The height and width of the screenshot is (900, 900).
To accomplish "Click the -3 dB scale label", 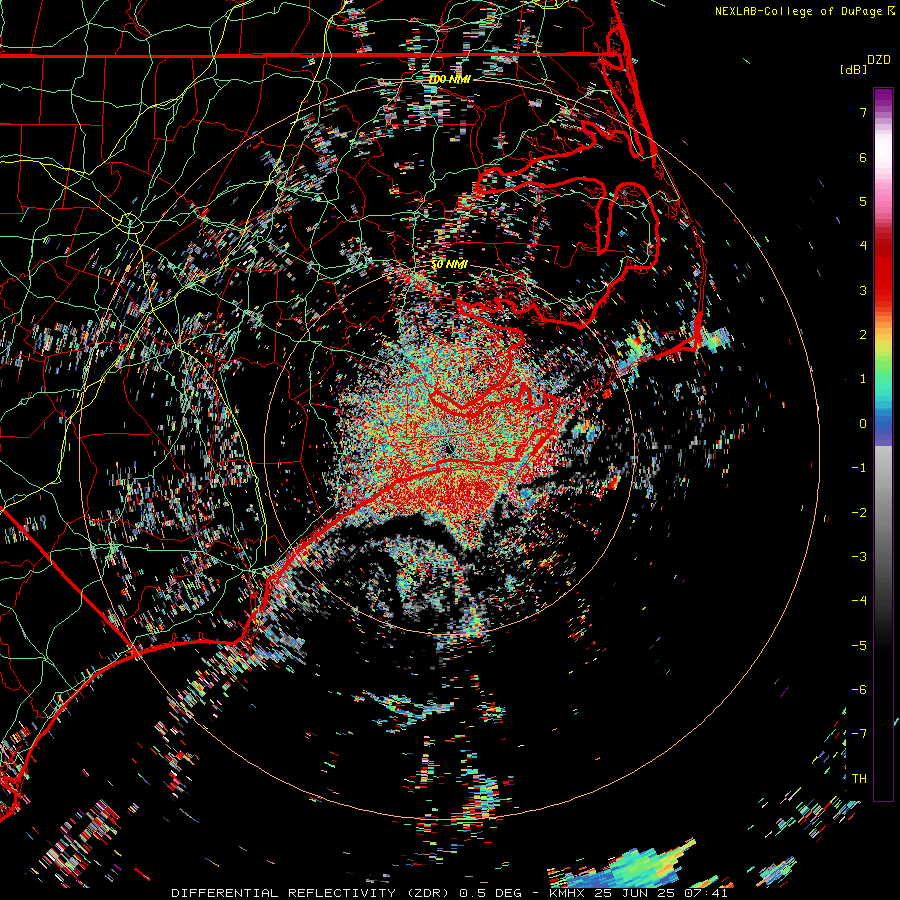I will [x=859, y=557].
